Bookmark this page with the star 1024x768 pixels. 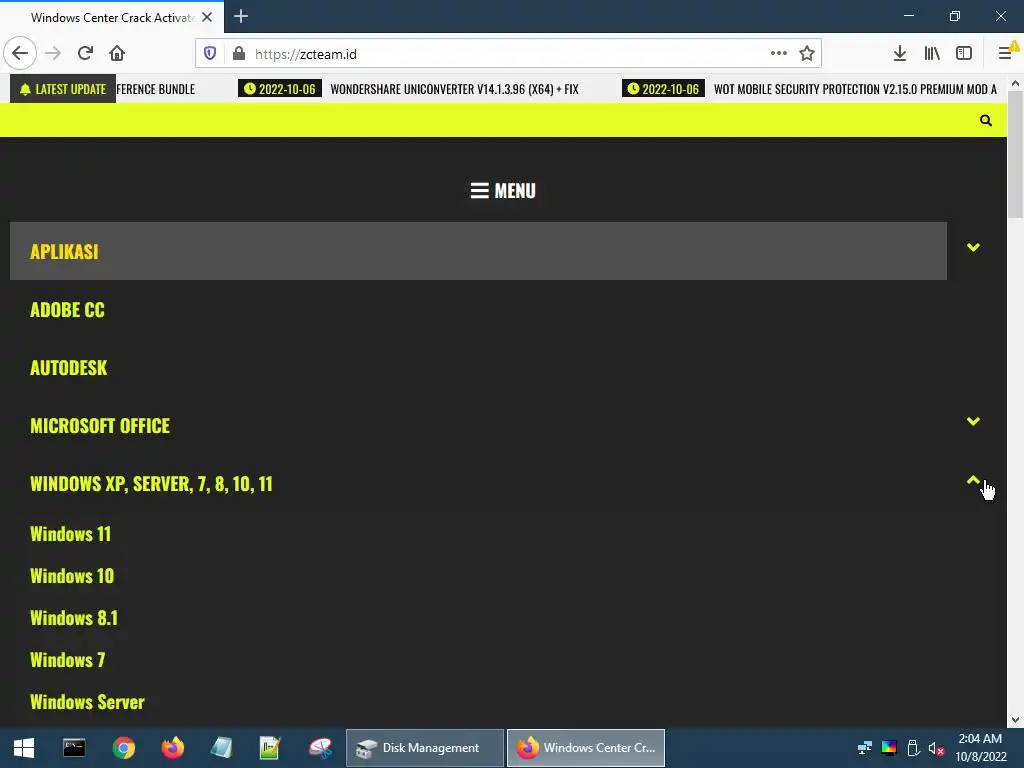pos(807,54)
